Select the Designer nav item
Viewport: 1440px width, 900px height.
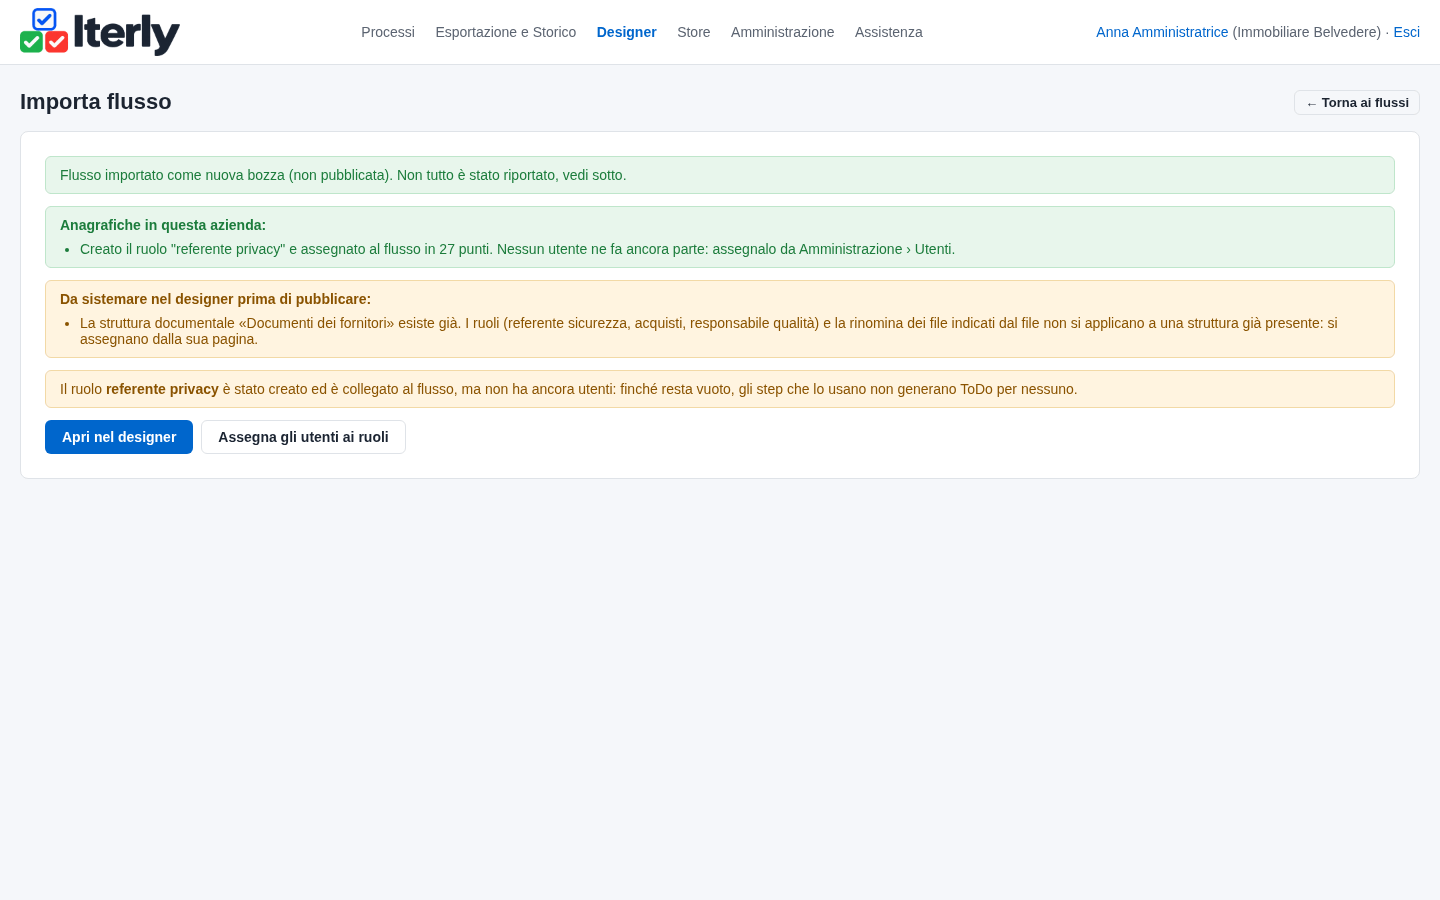pyautogui.click(x=627, y=32)
